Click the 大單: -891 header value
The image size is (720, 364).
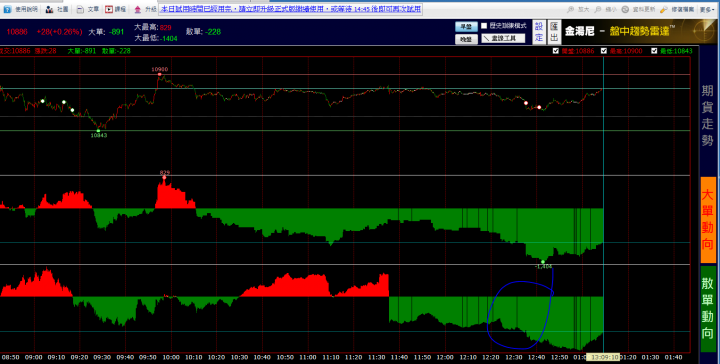[107, 32]
